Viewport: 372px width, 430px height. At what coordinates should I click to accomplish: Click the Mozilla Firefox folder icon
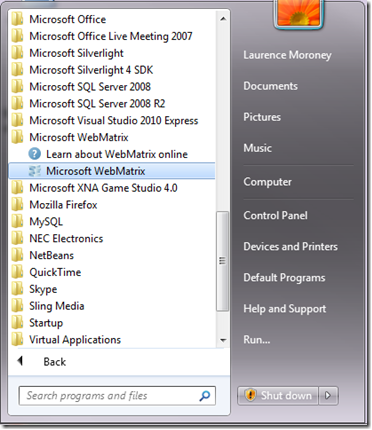17,205
